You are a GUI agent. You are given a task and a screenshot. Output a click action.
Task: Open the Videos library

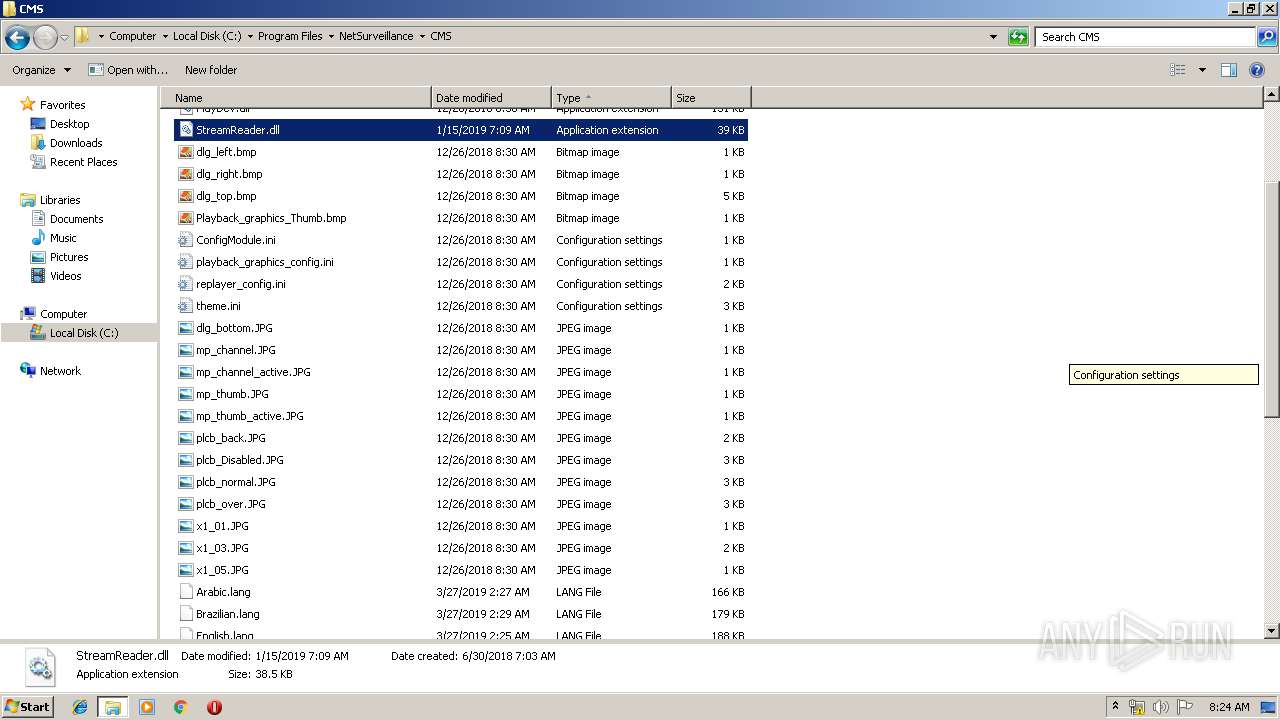tap(65, 276)
